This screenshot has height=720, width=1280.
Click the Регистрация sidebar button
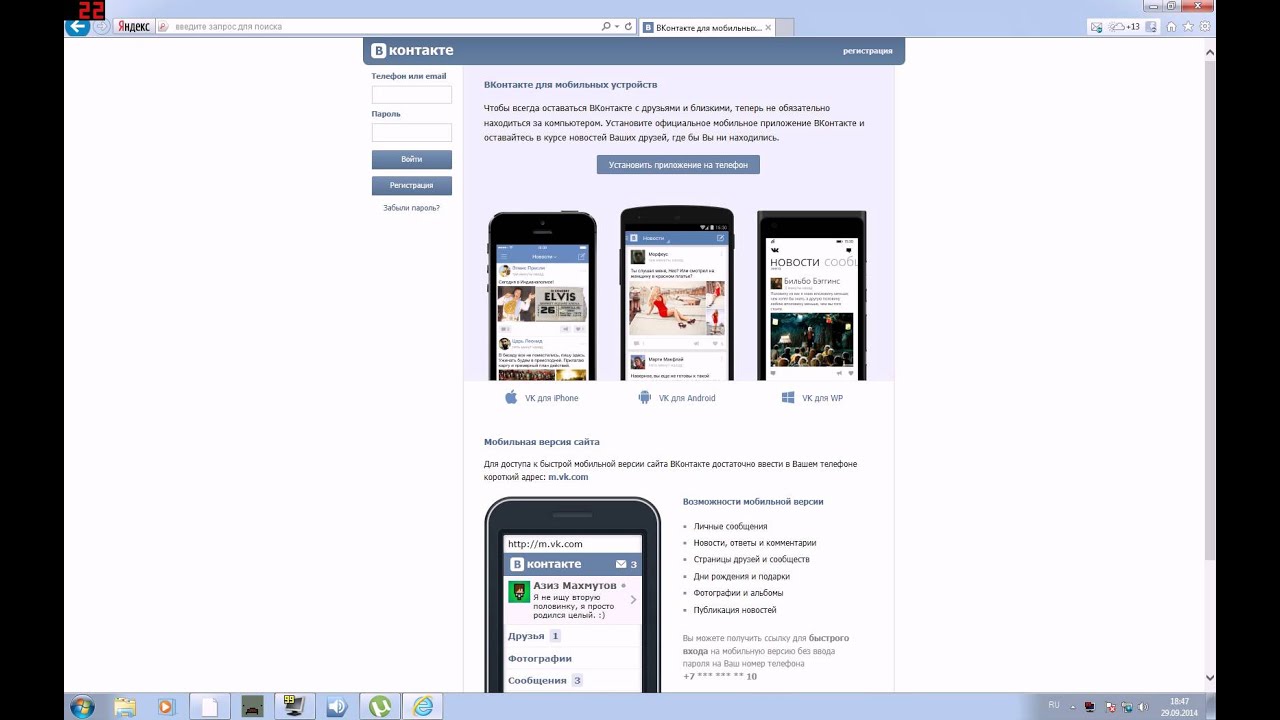click(412, 185)
